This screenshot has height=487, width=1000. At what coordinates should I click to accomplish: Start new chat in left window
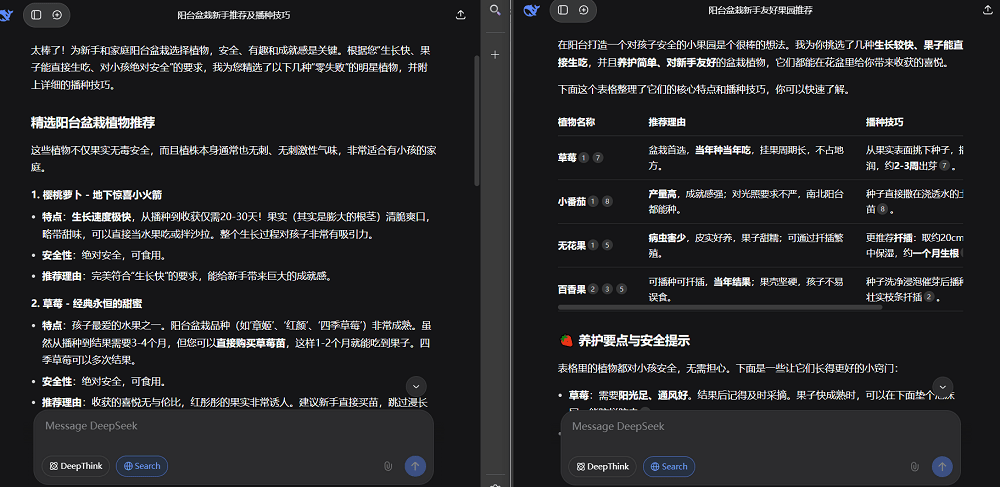[x=57, y=15]
